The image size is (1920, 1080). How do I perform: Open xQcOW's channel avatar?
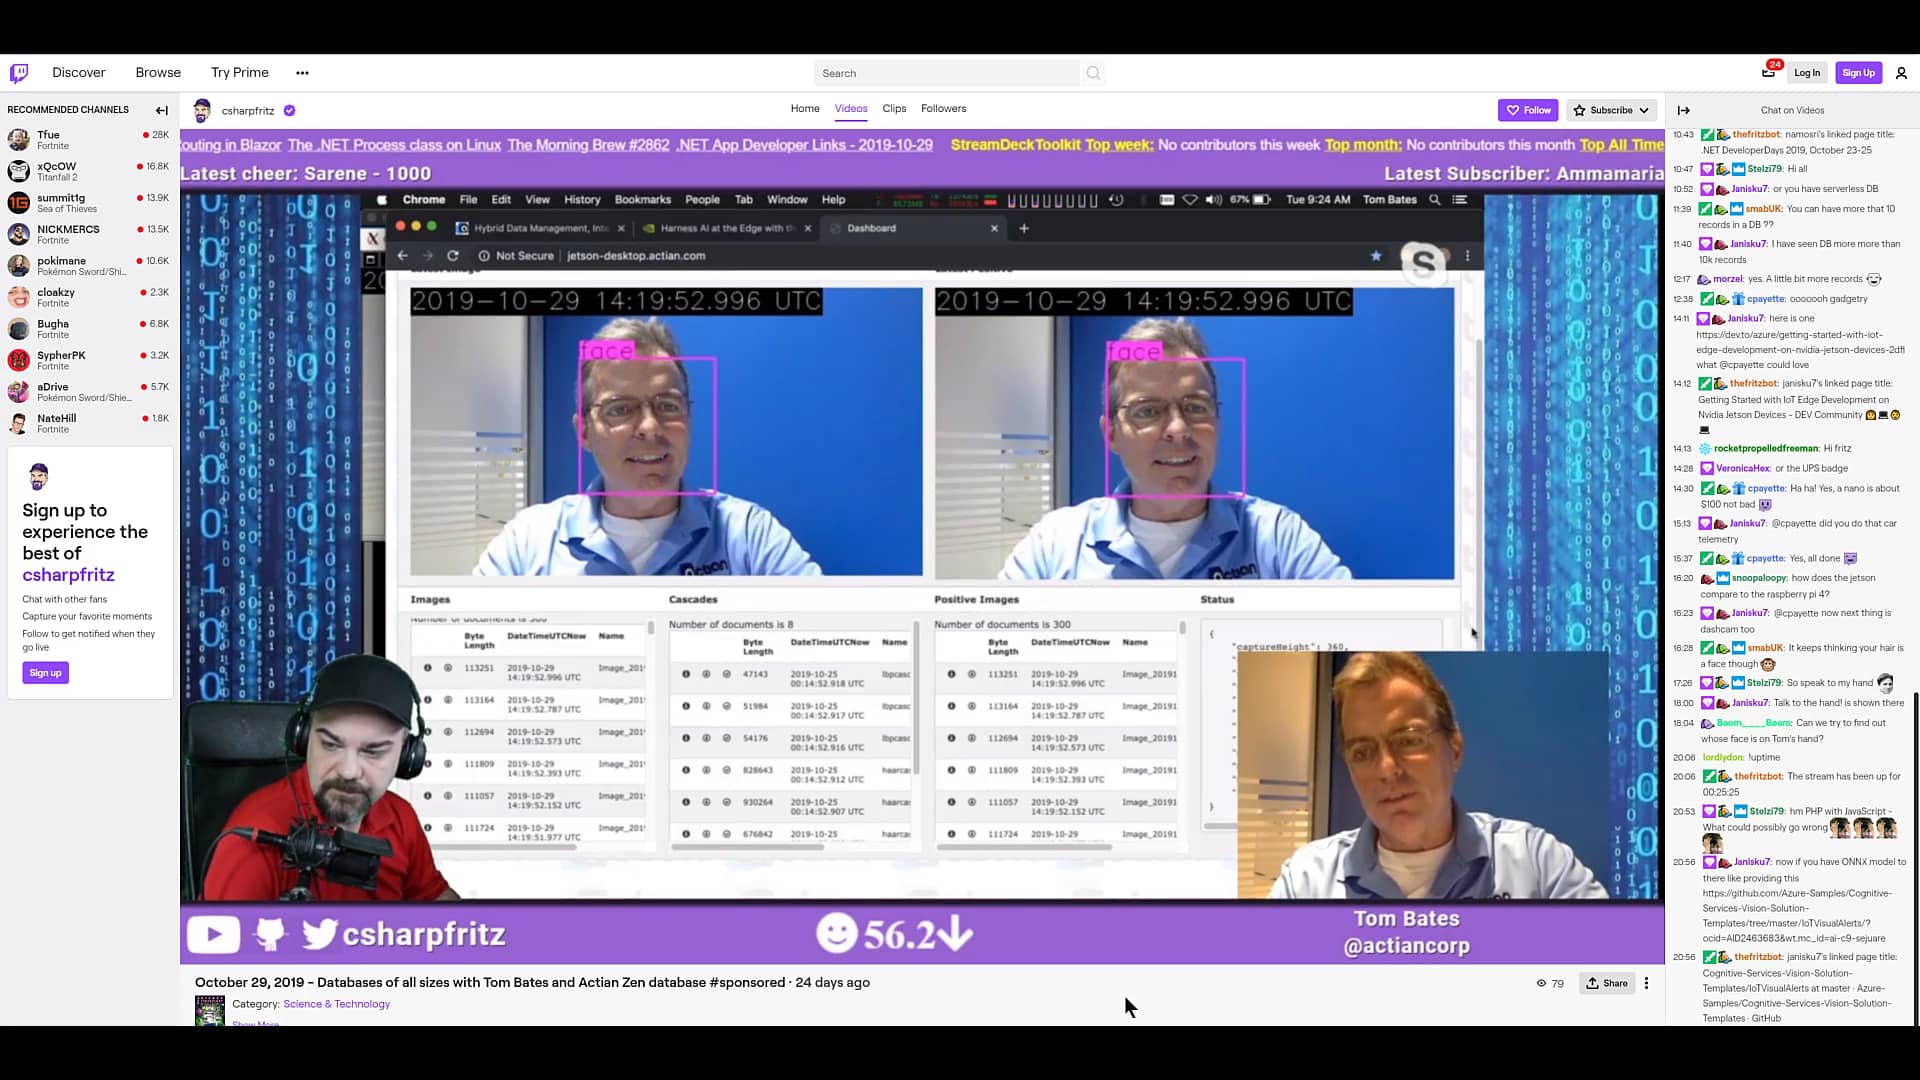coord(19,172)
